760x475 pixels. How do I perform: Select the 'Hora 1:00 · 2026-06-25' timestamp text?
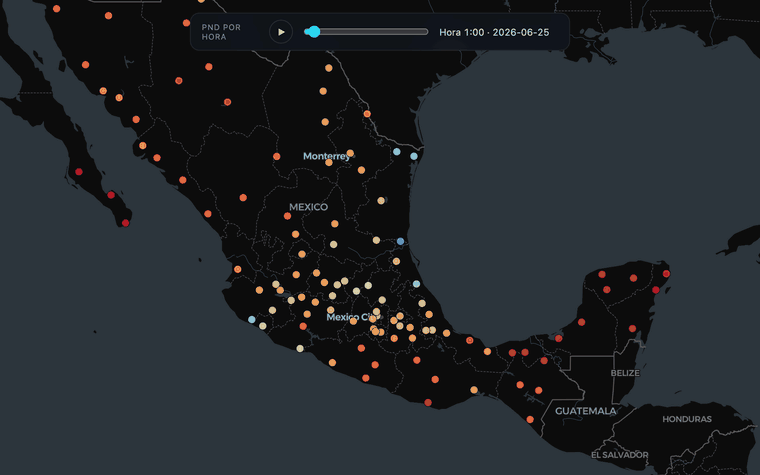[494, 32]
